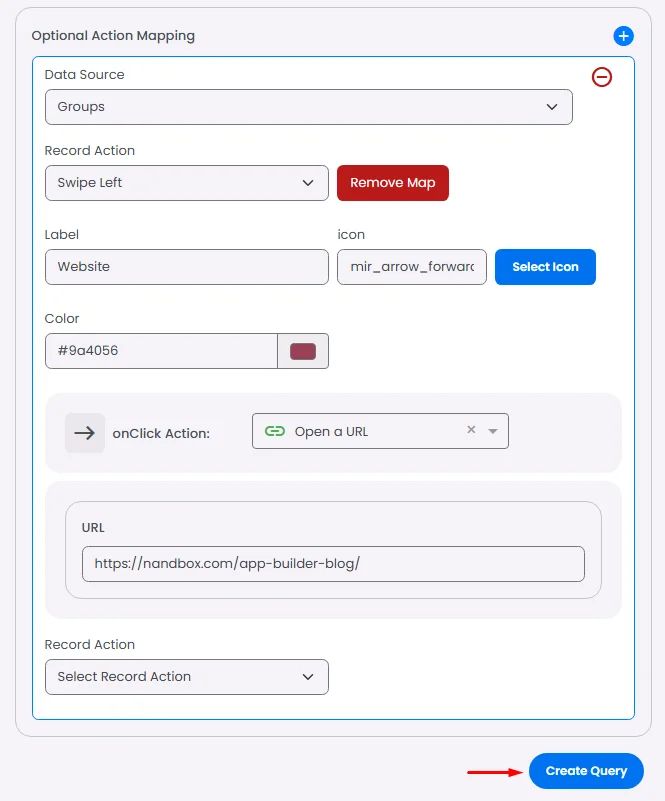The width and height of the screenshot is (665, 801).
Task: Click the green link icon in onClick dropdown
Action: click(275, 431)
